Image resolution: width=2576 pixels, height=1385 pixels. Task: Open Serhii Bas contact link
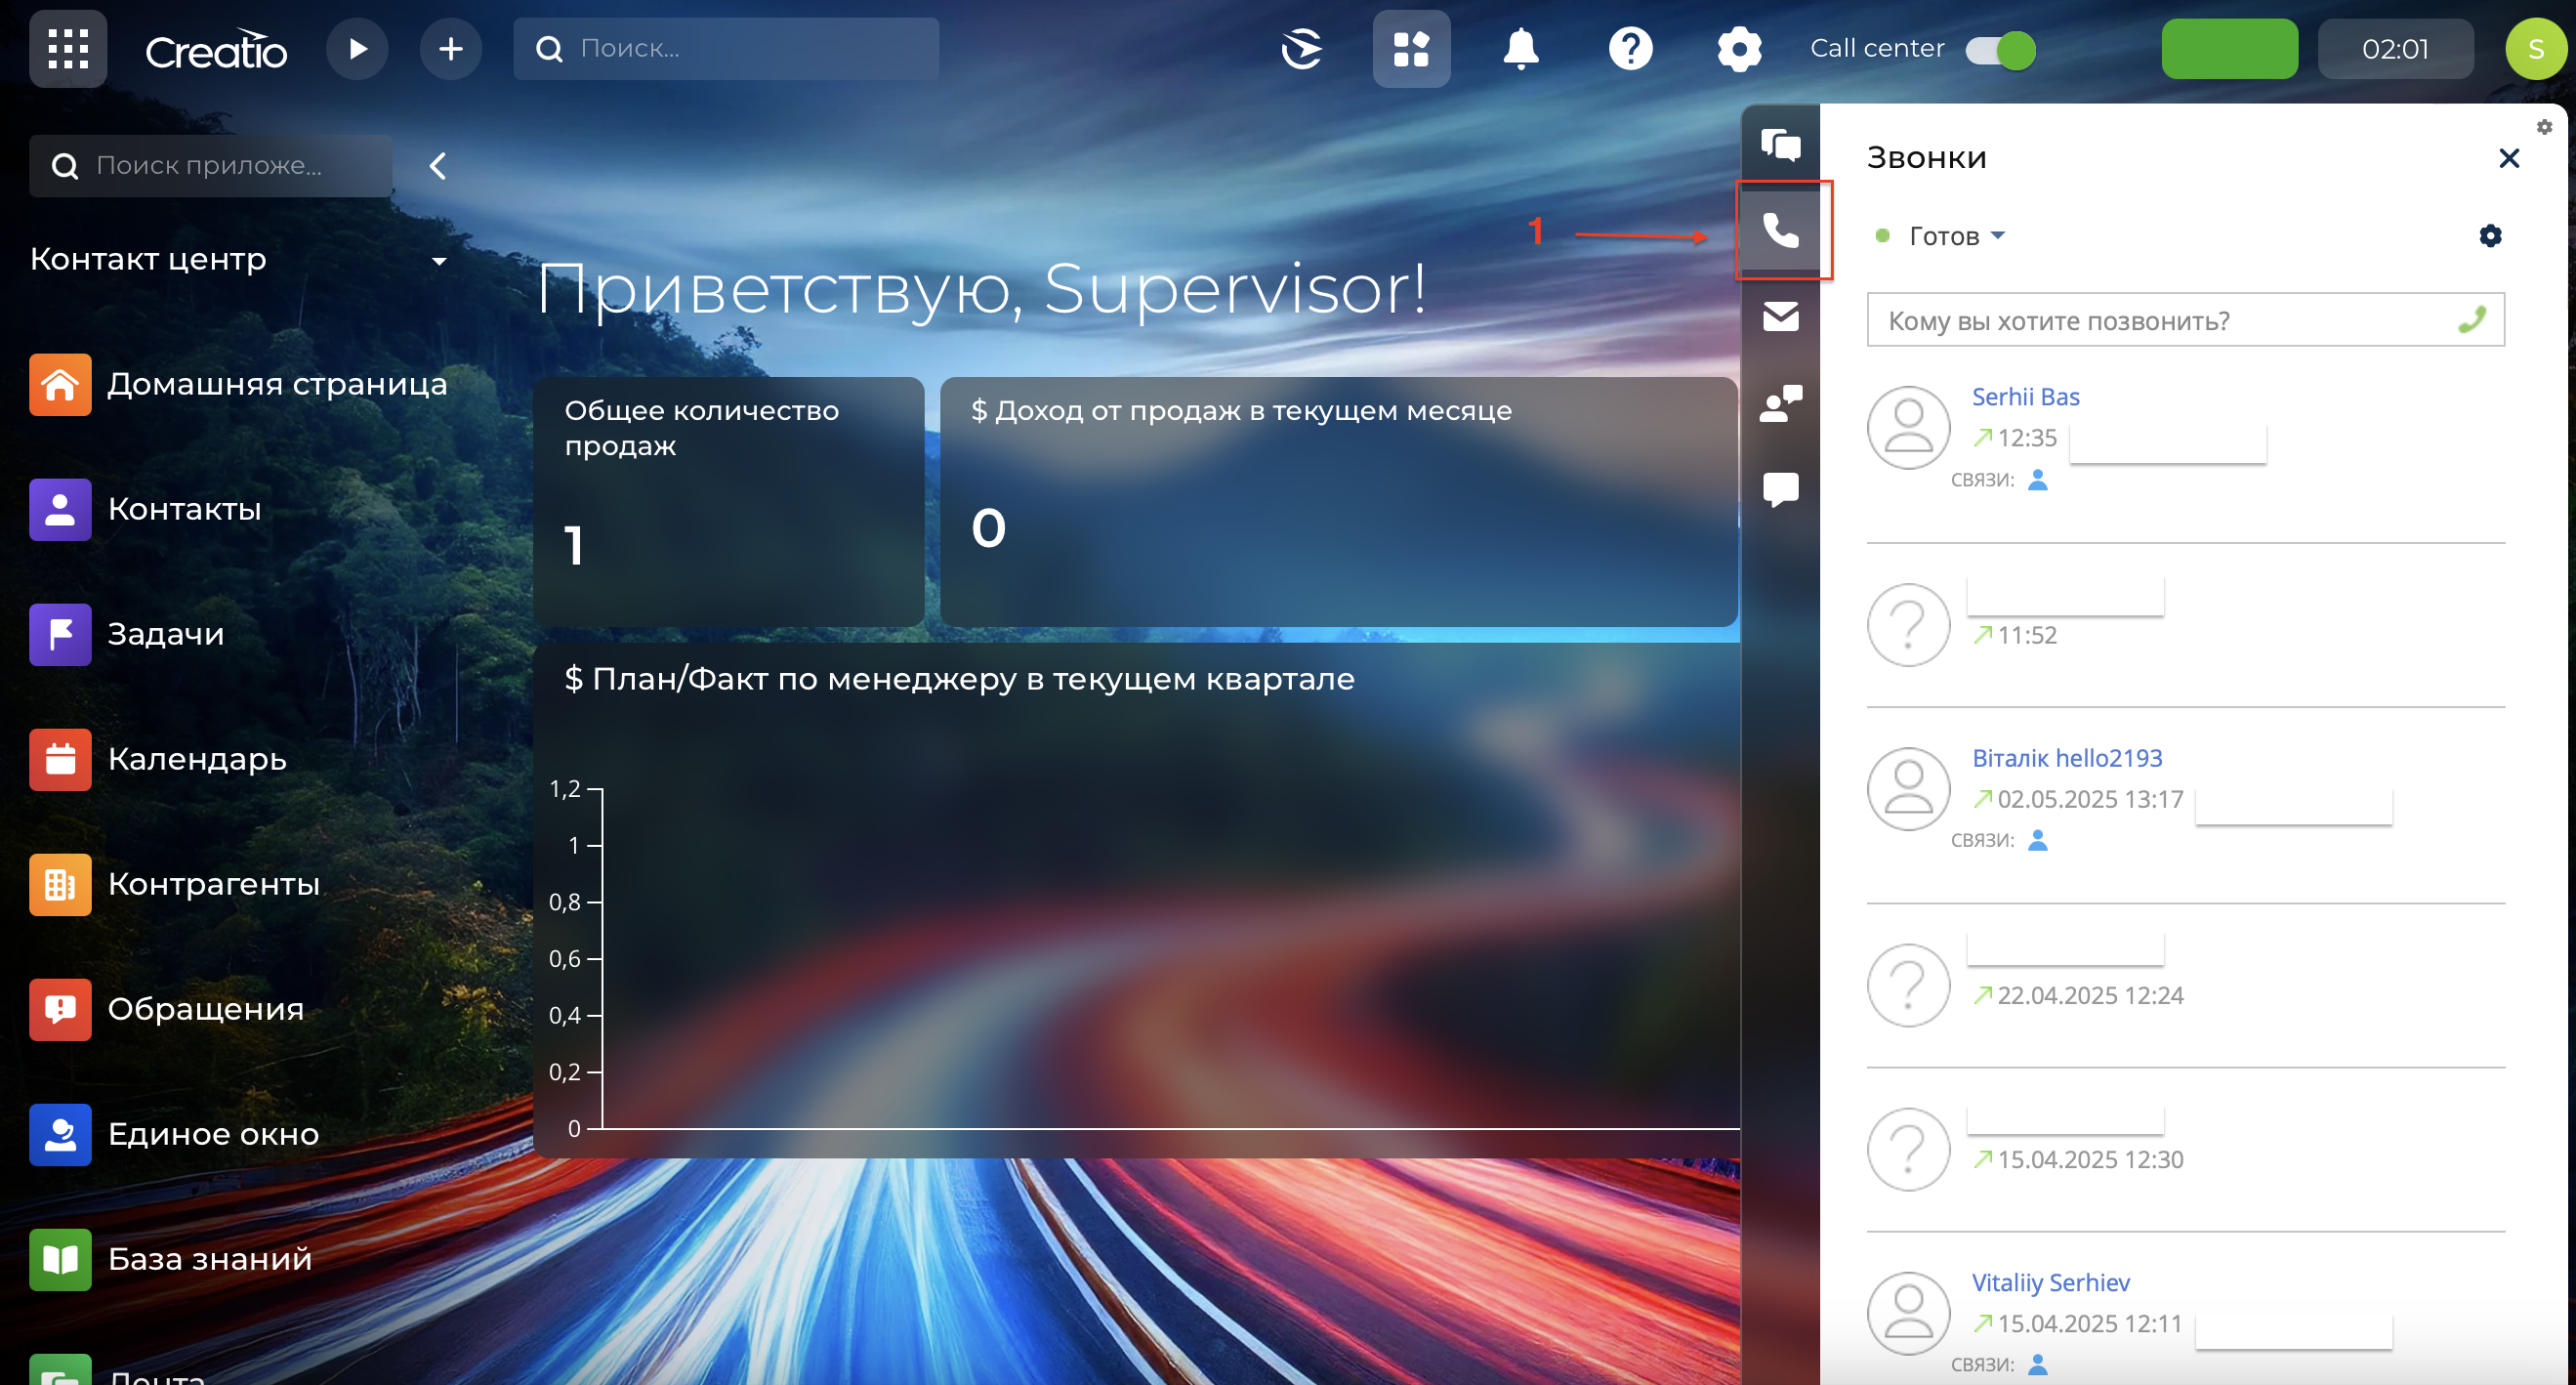click(x=2025, y=397)
